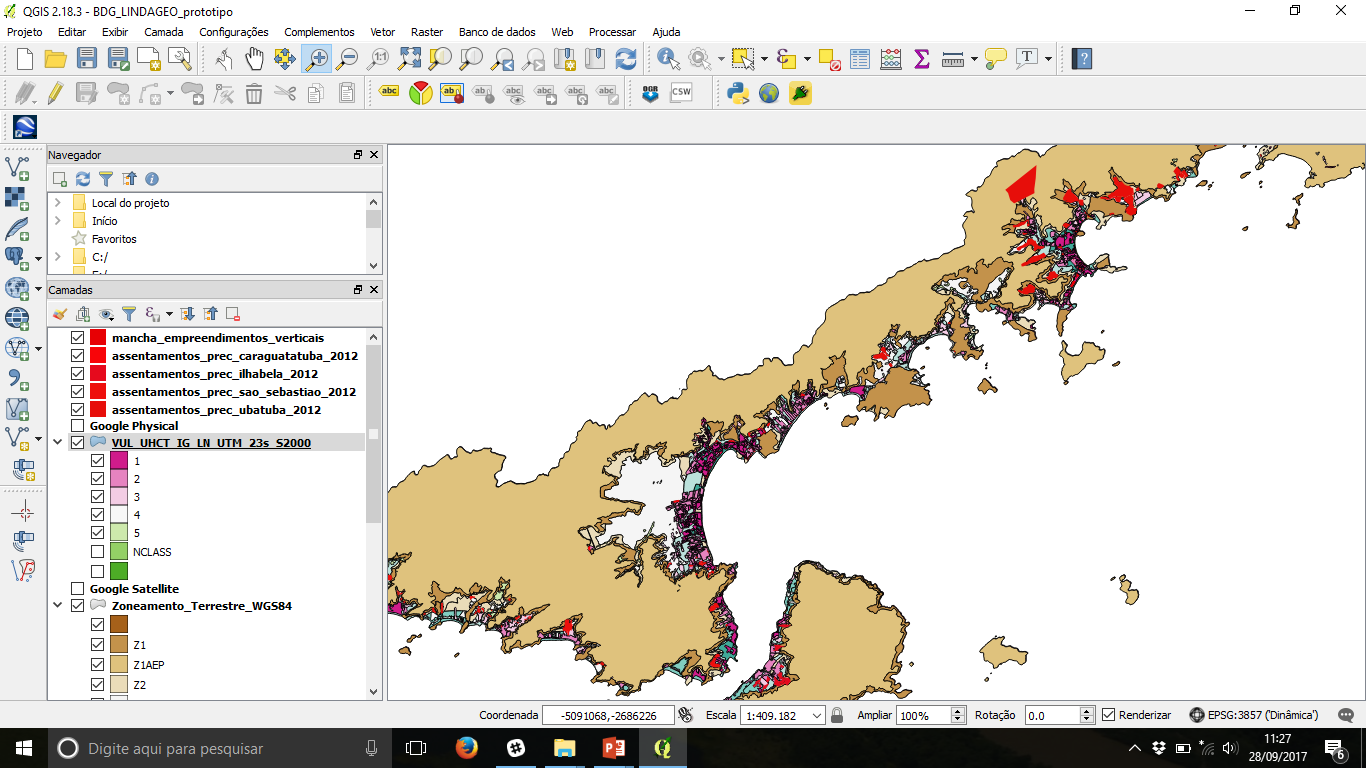Enable the Google Physical layer
1366x768 pixels.
pos(77,426)
